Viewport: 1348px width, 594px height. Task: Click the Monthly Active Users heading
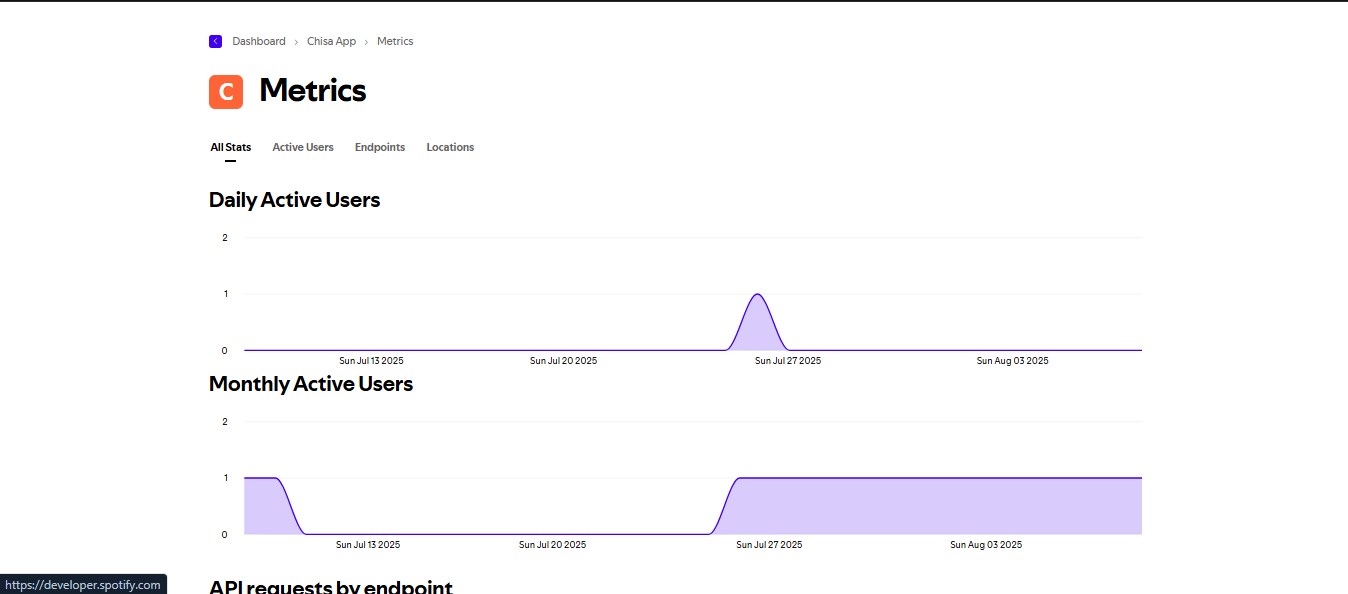[310, 384]
